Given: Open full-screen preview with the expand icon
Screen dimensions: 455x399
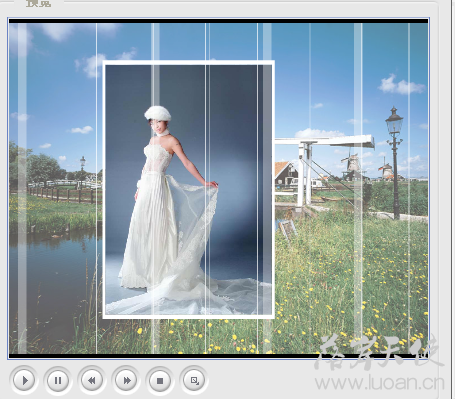Looking at the screenshot, I should click(194, 380).
